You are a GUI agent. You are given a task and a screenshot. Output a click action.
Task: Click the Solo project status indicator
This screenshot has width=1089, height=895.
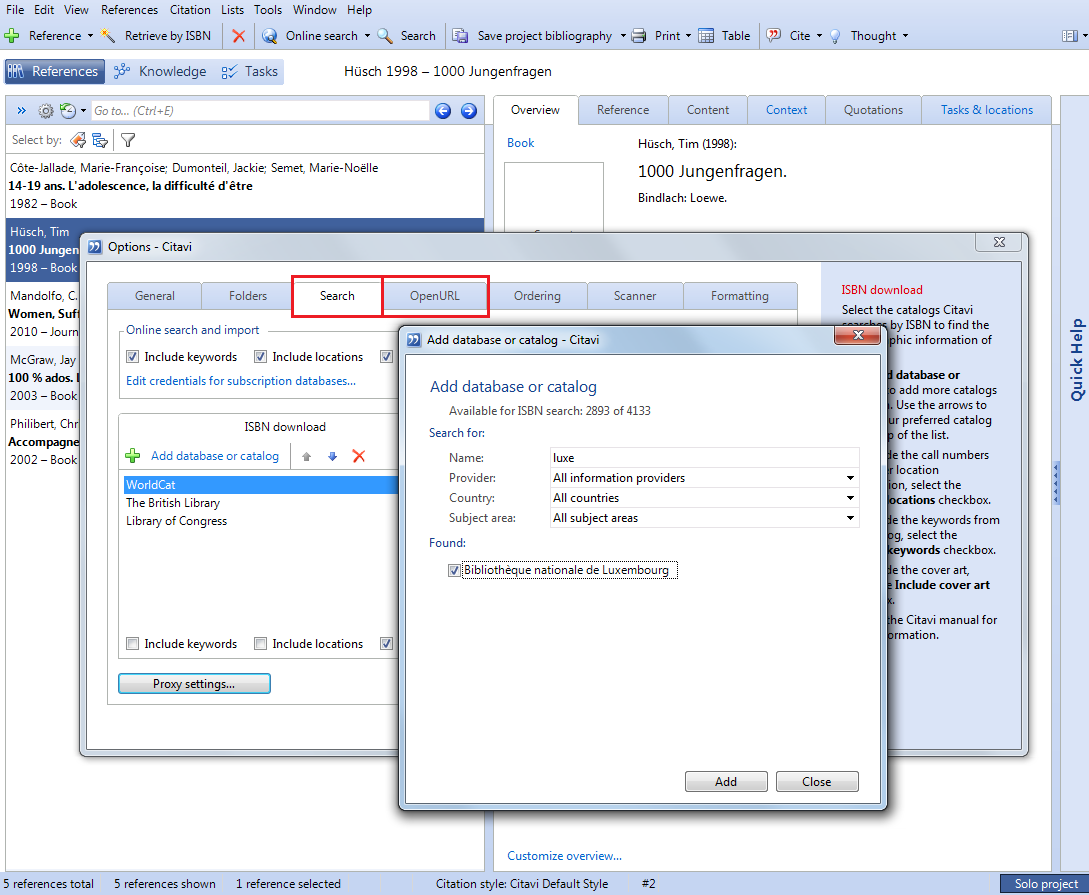click(1046, 884)
